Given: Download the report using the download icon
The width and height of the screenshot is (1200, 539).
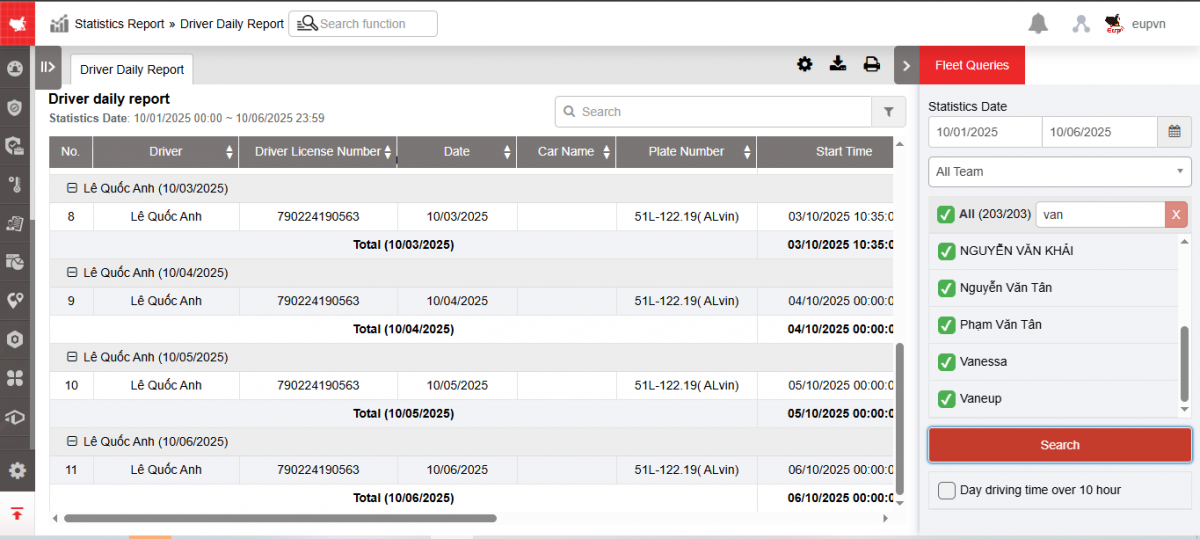Looking at the screenshot, I should [838, 65].
